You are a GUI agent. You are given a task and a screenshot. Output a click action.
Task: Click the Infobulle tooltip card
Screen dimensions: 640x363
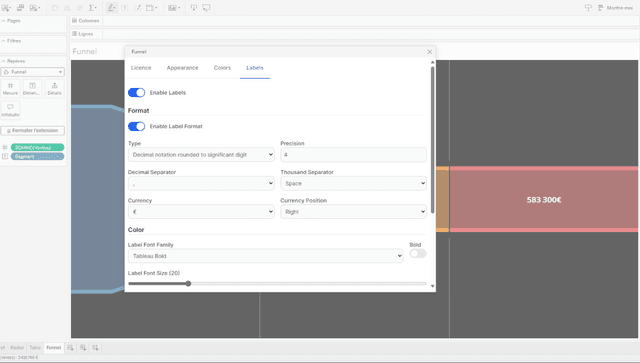(x=10, y=110)
